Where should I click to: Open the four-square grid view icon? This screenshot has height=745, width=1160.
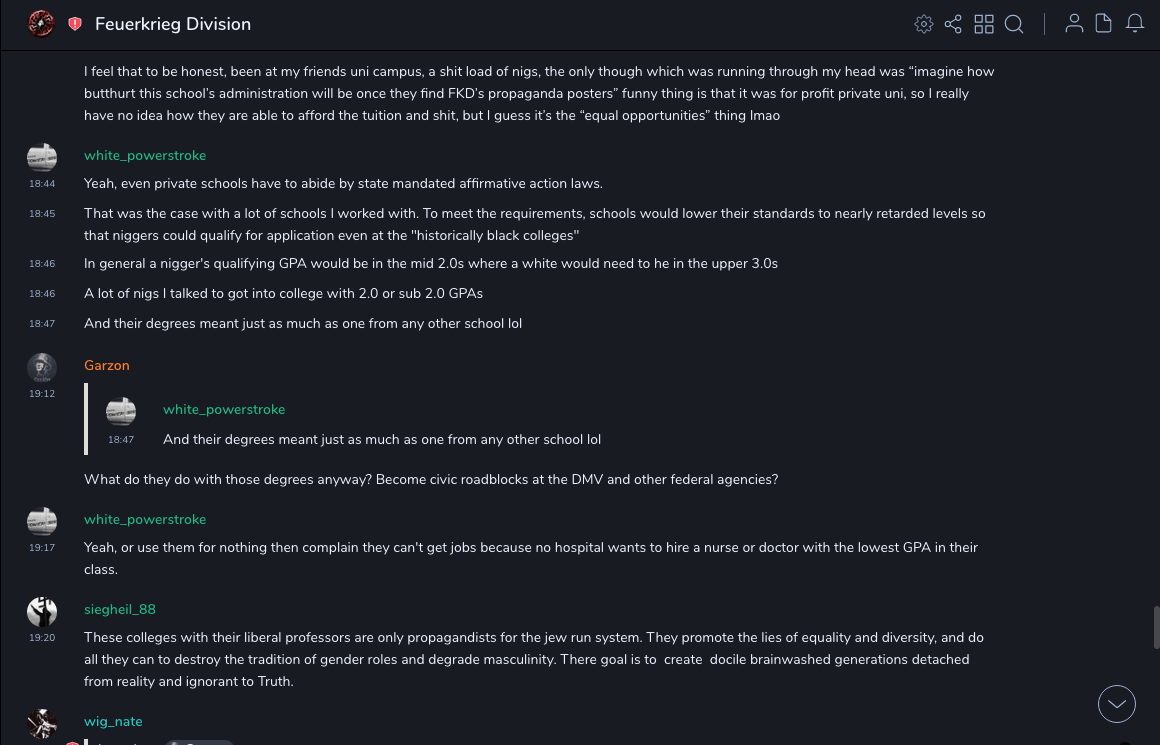[984, 24]
